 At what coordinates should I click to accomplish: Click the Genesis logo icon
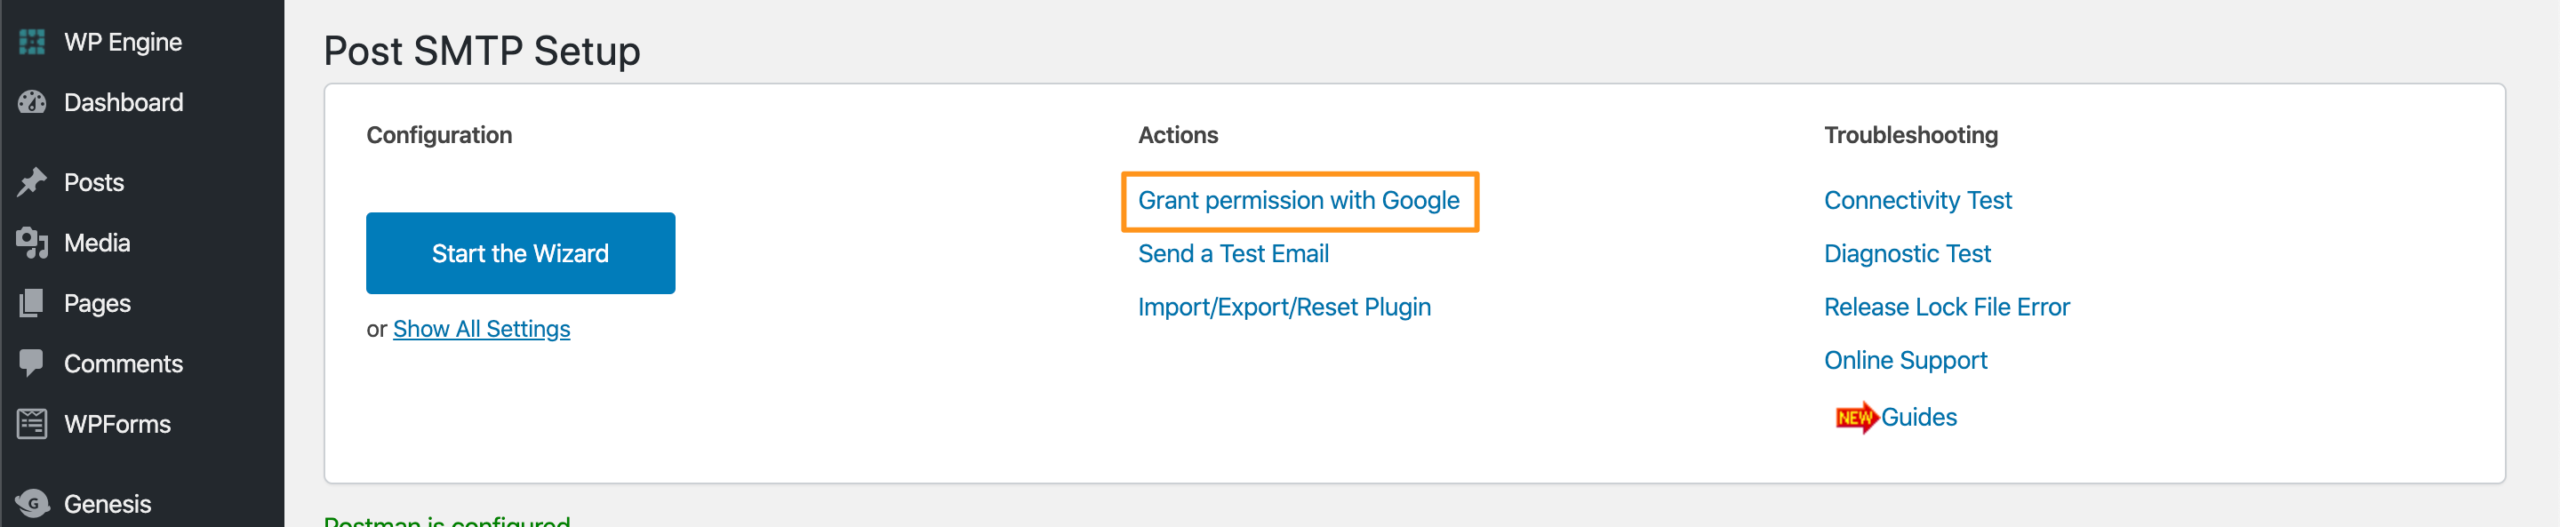(x=32, y=503)
